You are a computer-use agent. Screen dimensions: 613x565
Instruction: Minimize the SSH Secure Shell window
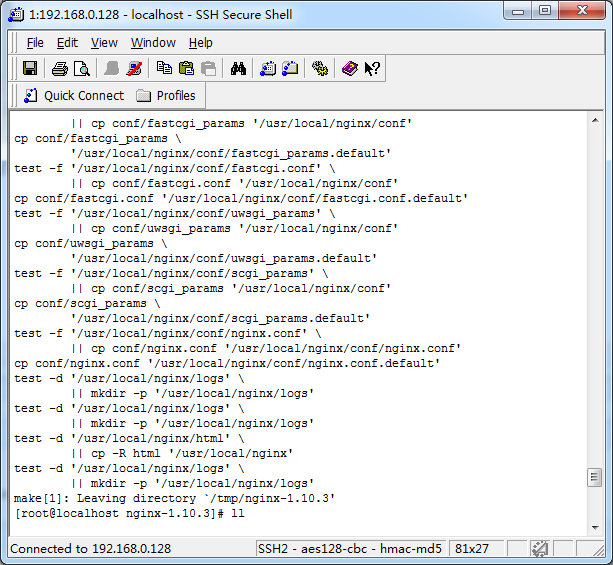pyautogui.click(x=518, y=11)
